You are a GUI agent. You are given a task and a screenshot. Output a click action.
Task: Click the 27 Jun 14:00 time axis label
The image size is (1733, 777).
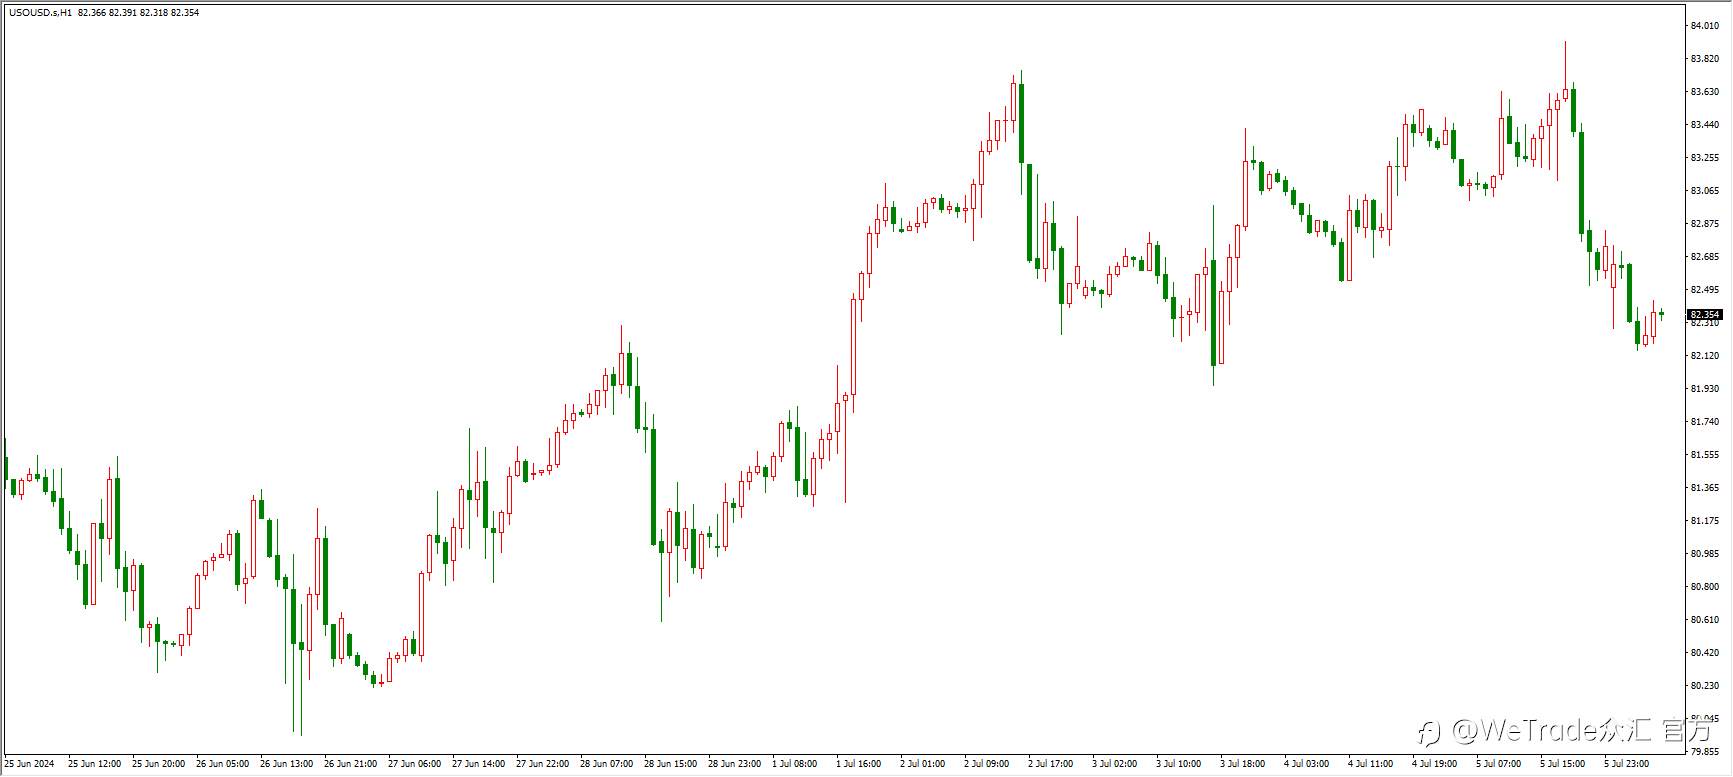pyautogui.click(x=478, y=764)
